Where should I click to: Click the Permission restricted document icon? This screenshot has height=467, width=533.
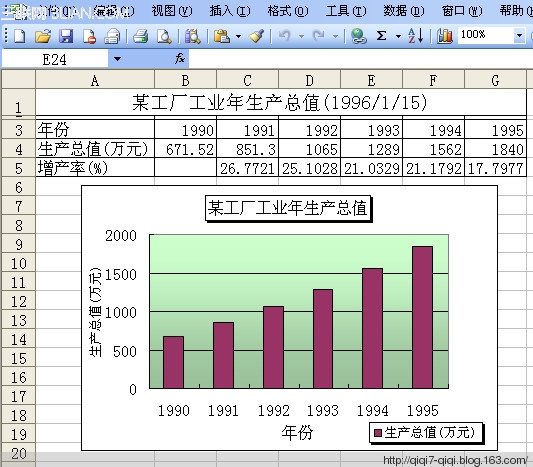tap(89, 36)
